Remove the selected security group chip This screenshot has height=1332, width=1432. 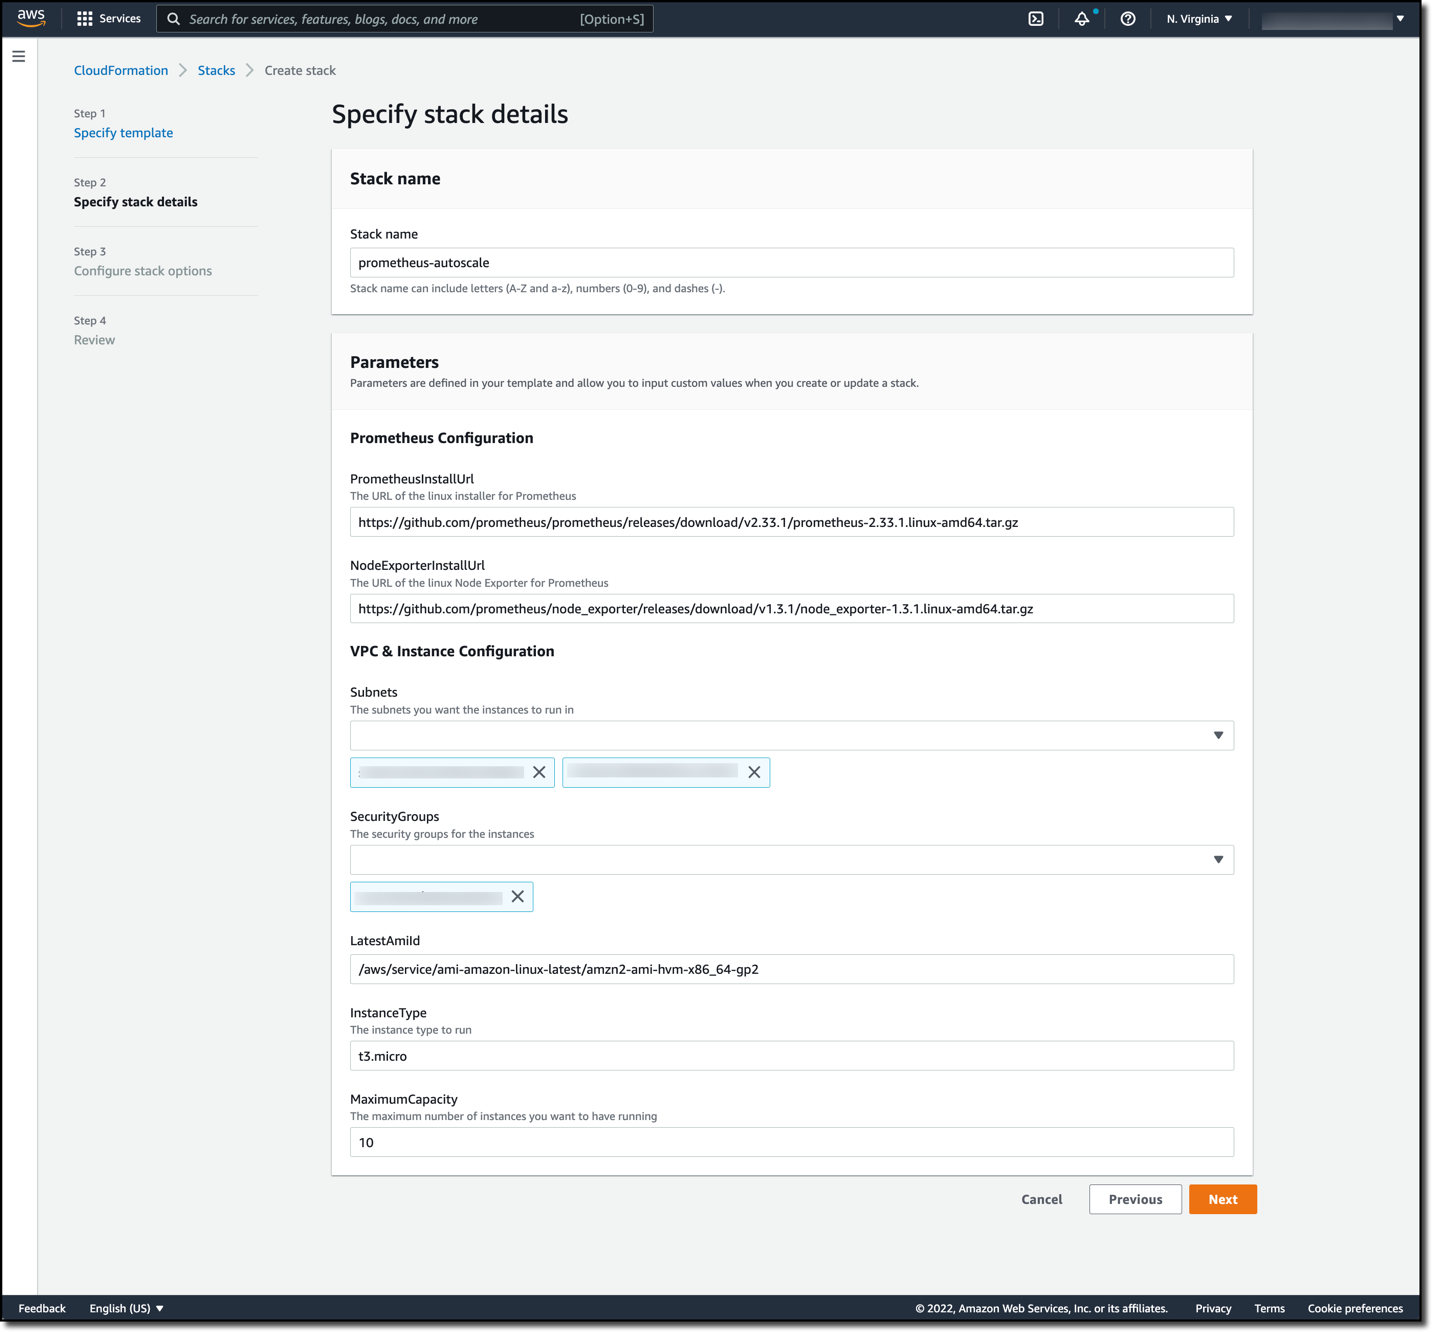[517, 896]
